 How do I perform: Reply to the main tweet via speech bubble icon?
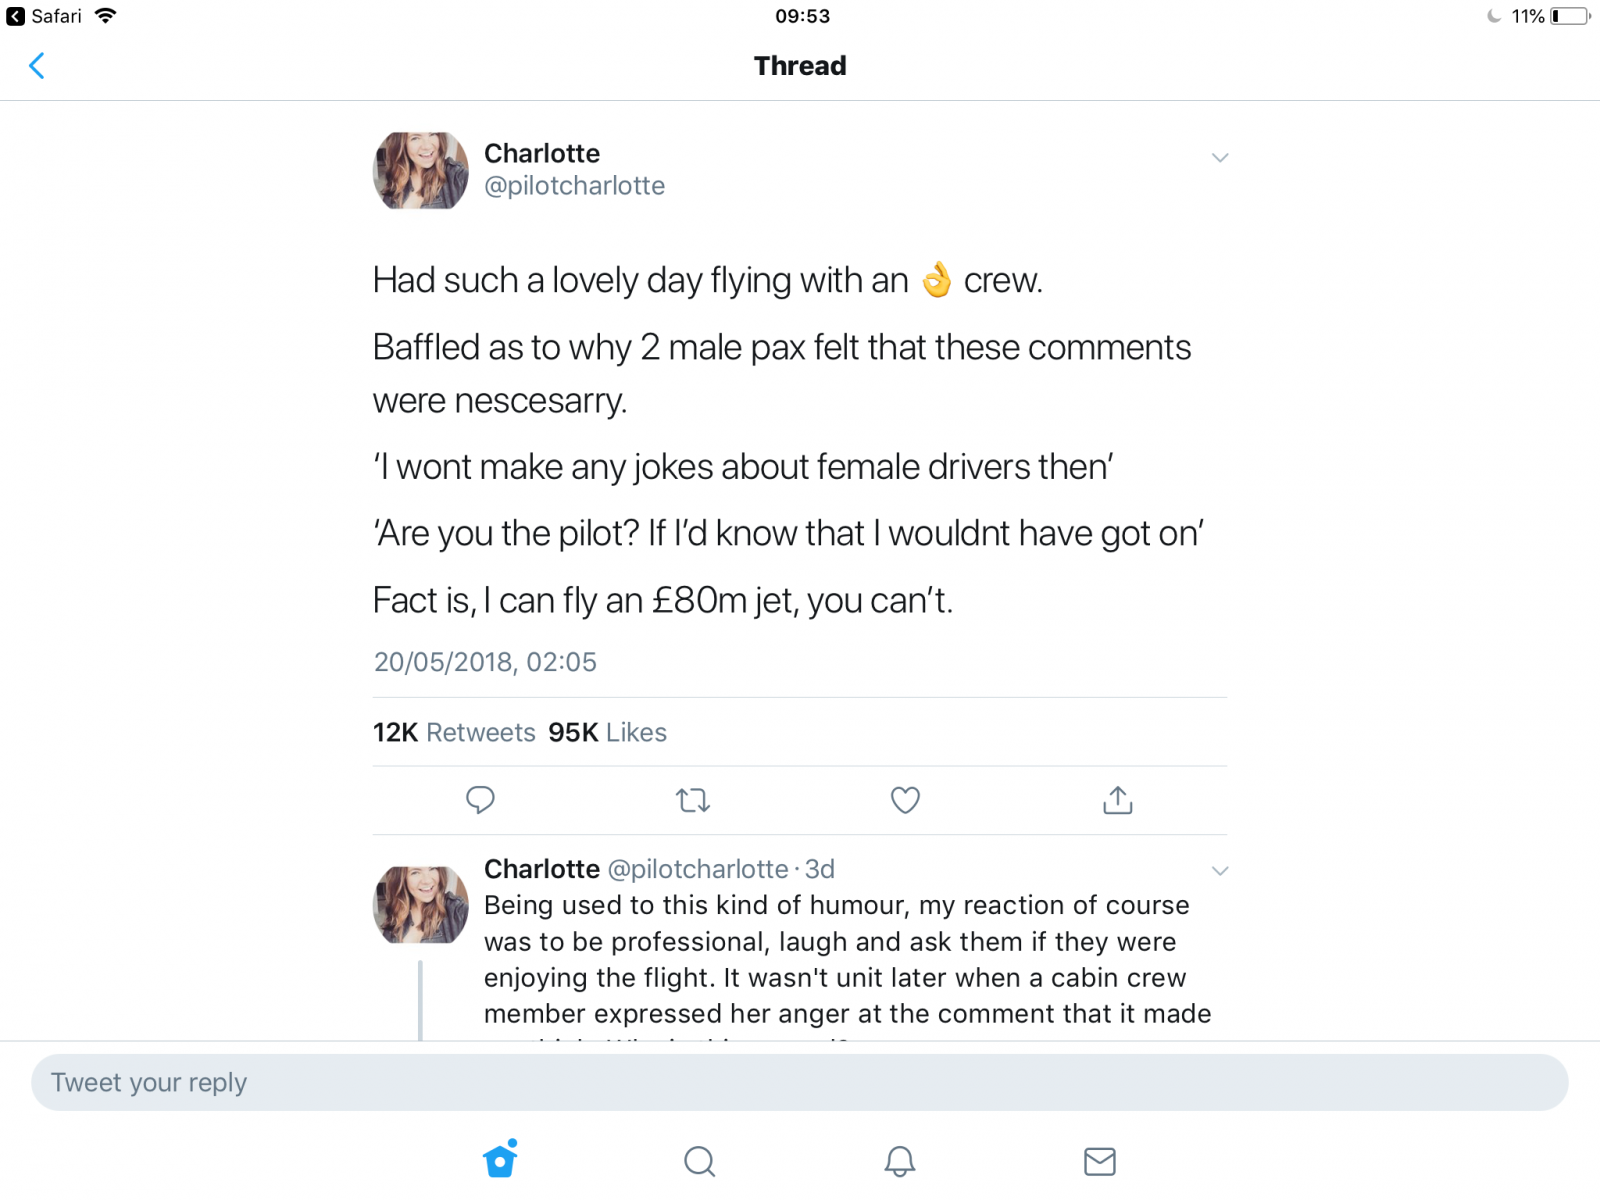pyautogui.click(x=480, y=800)
